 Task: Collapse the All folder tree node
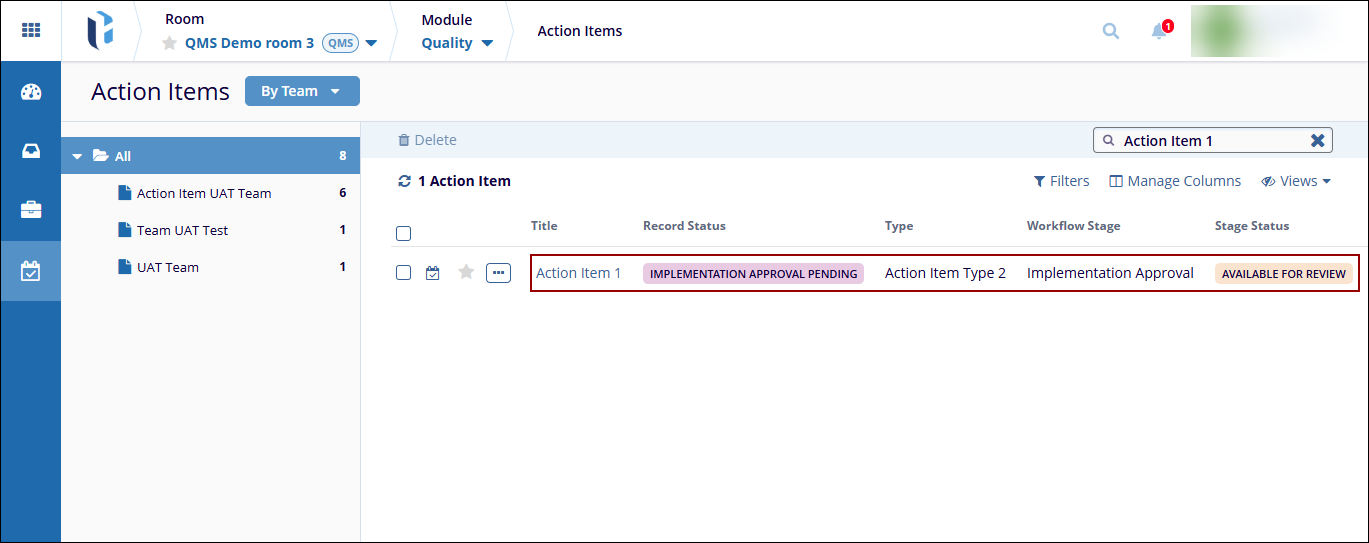coord(77,157)
